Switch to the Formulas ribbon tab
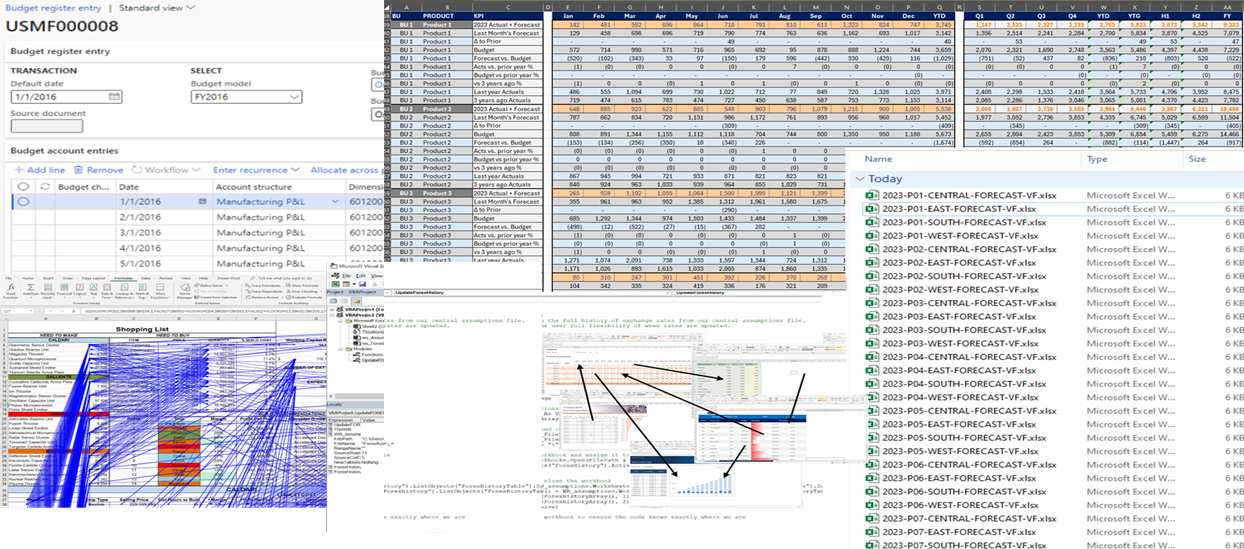The width and height of the screenshot is (1244, 549). [123, 278]
